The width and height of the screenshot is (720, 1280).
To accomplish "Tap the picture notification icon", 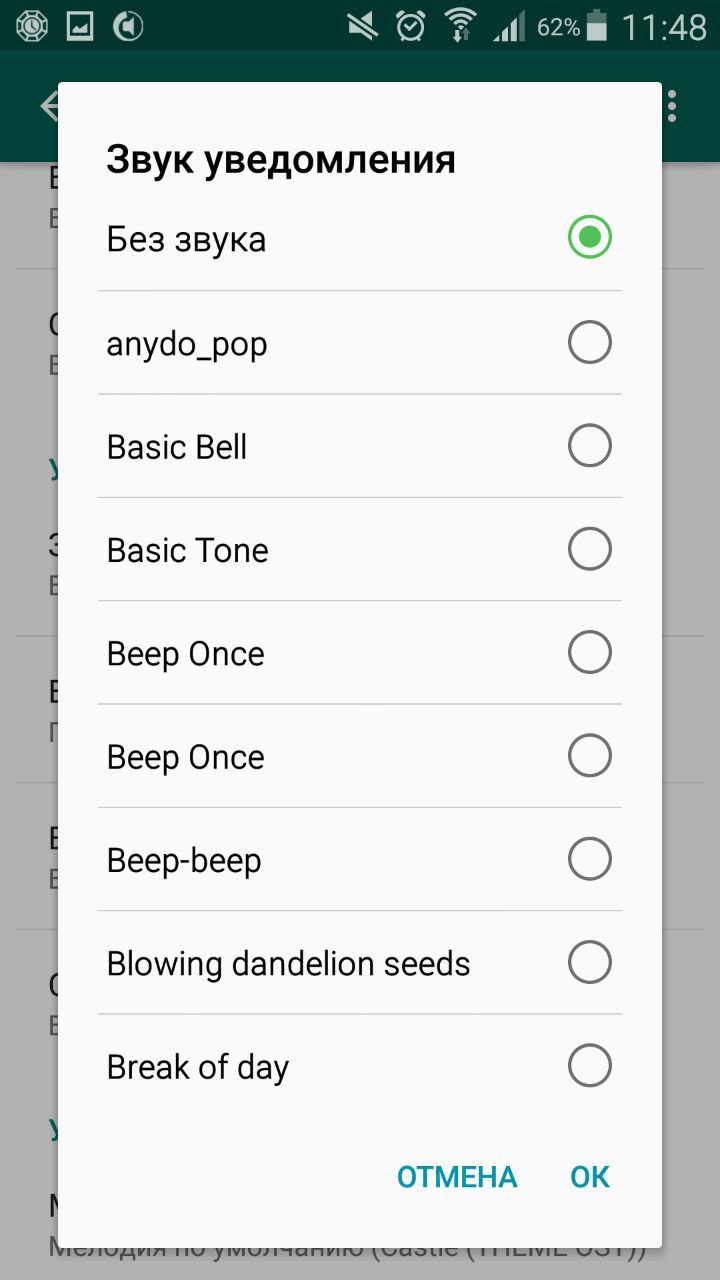I will (x=80, y=26).
